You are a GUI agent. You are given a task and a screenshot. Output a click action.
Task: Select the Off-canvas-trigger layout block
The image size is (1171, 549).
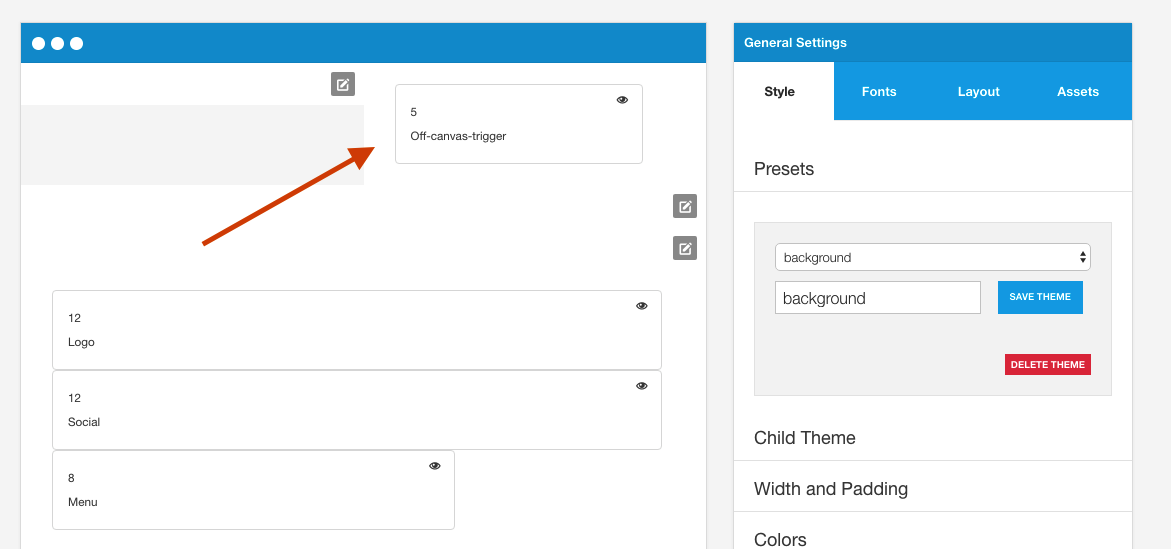point(518,124)
